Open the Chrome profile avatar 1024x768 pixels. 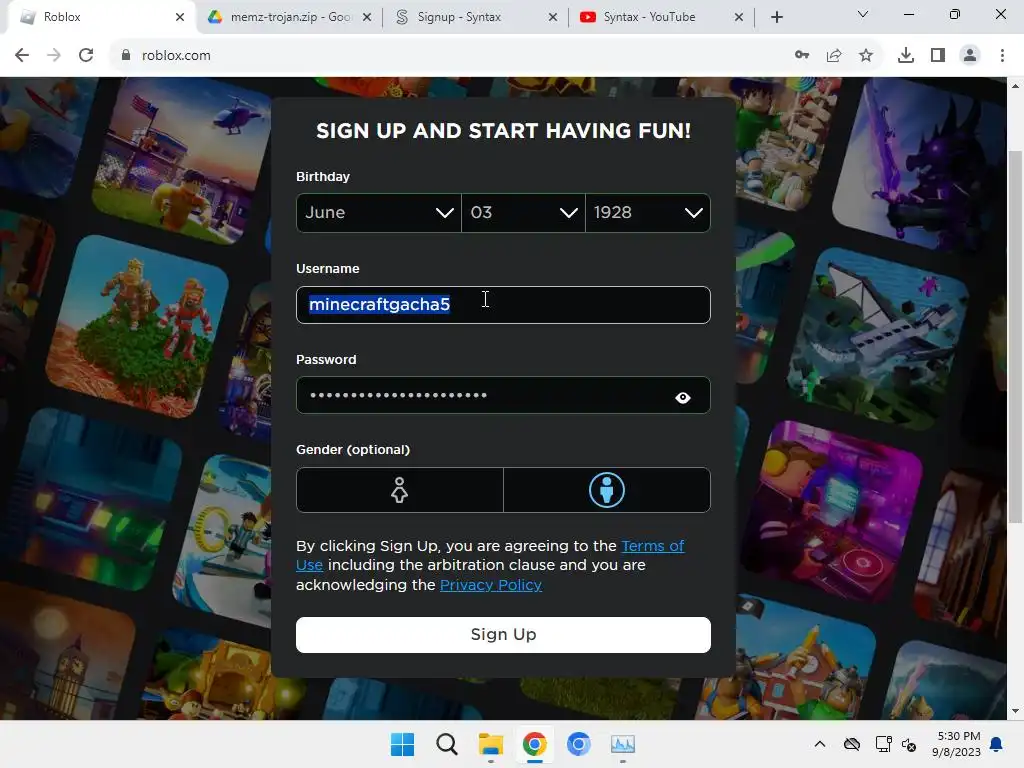[970, 56]
